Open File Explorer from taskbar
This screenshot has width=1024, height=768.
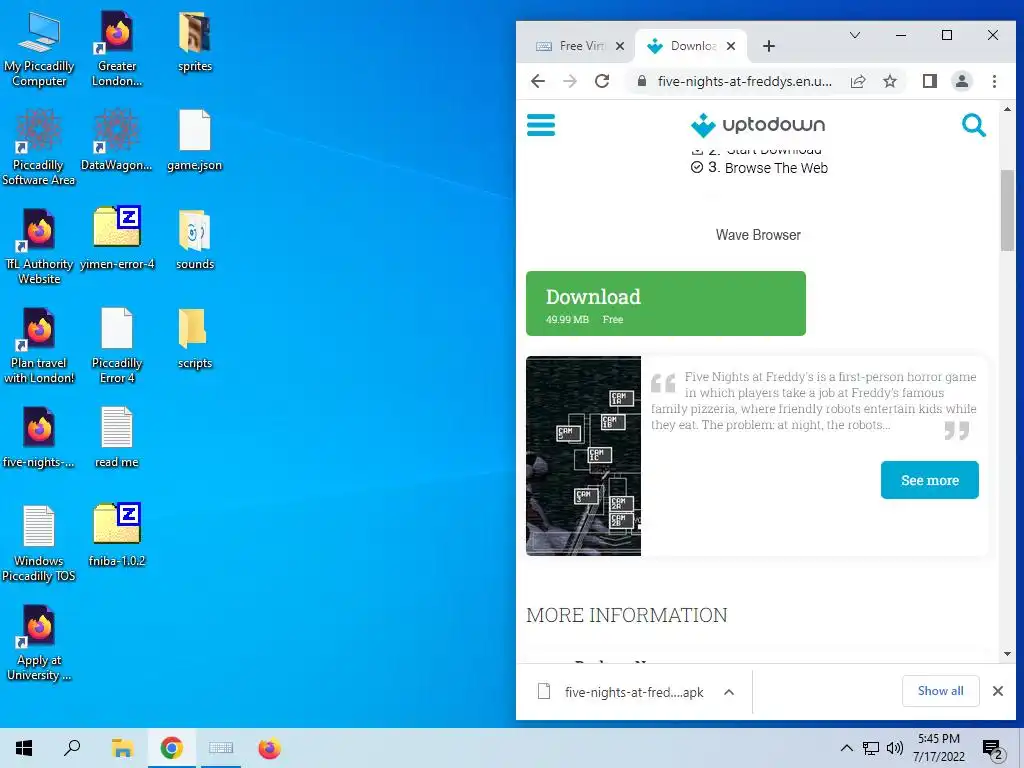coord(122,748)
